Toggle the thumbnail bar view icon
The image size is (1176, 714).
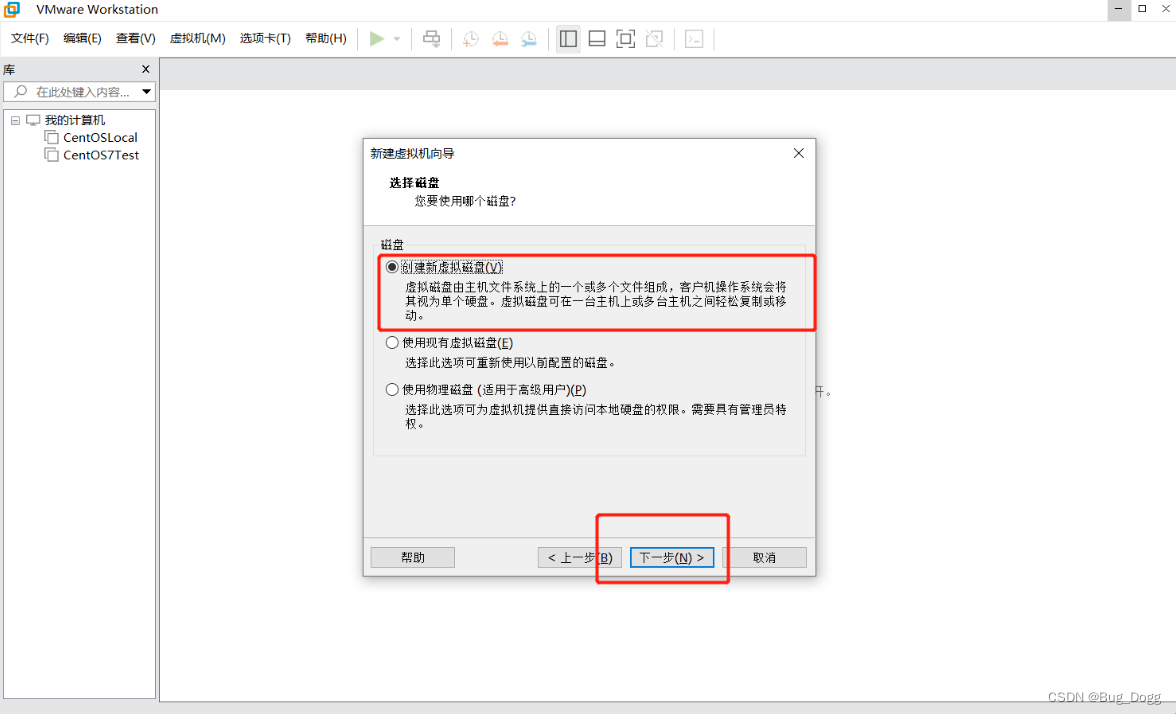tap(597, 38)
